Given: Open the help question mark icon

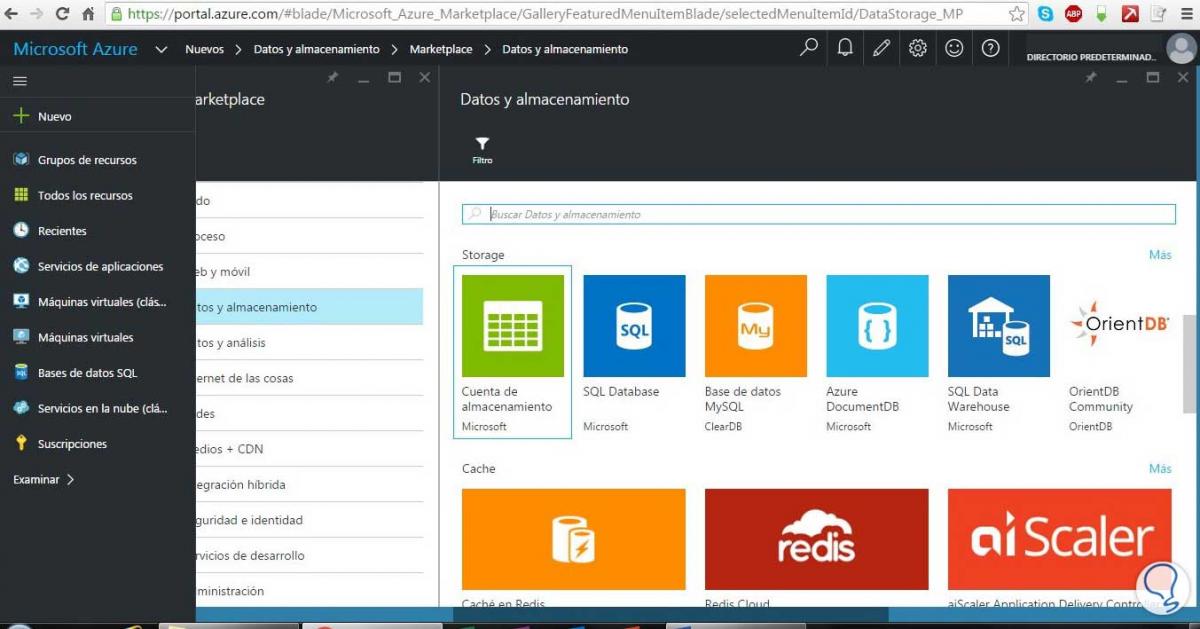Looking at the screenshot, I should click(x=990, y=48).
